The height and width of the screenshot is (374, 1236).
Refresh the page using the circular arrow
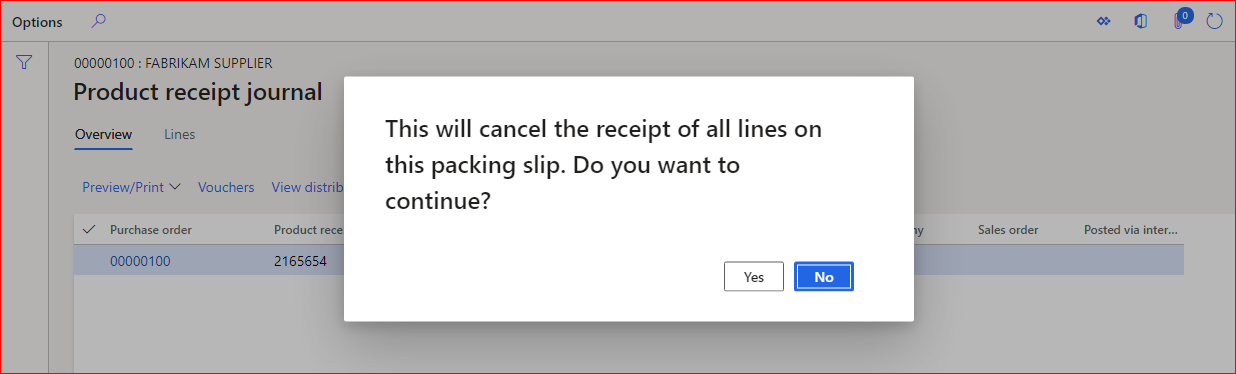tap(1215, 21)
